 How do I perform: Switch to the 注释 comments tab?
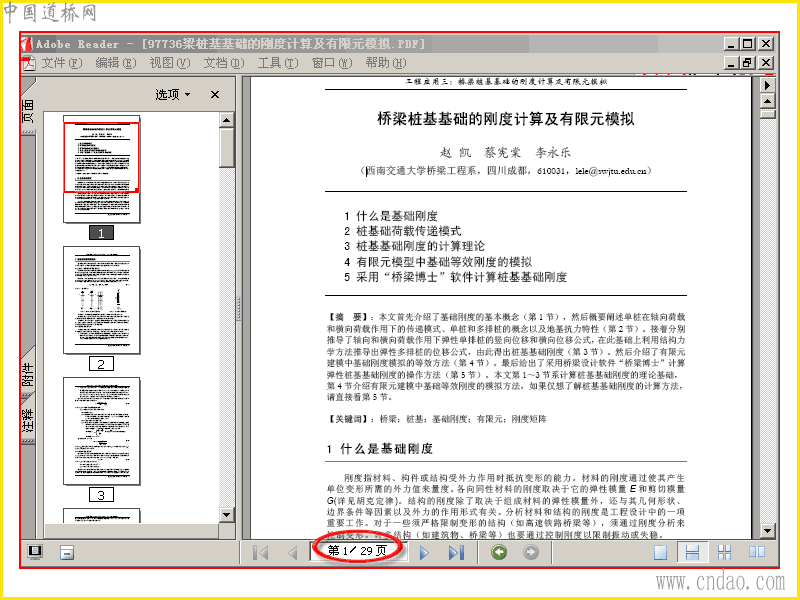tap(28, 419)
